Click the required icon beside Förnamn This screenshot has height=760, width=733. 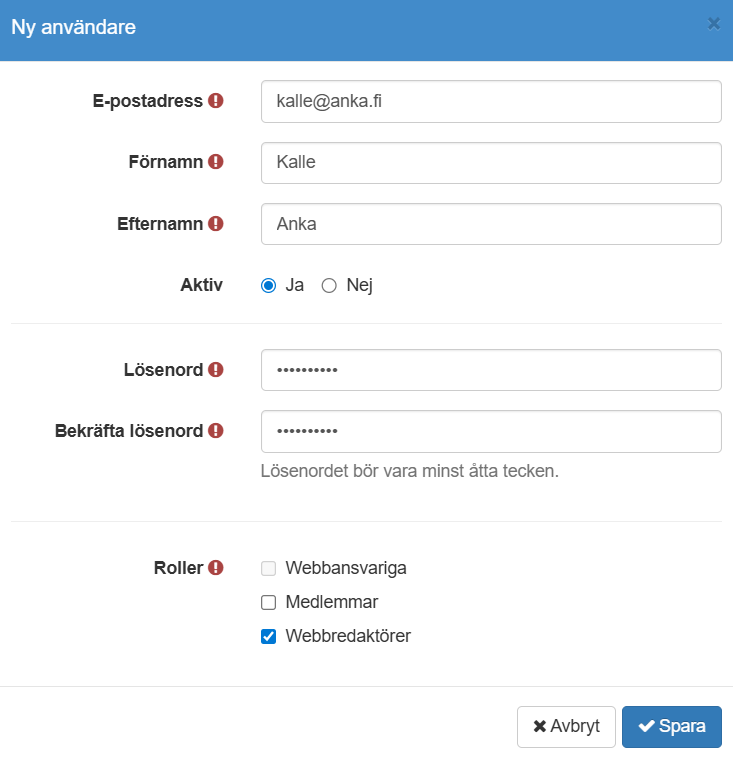click(x=216, y=162)
